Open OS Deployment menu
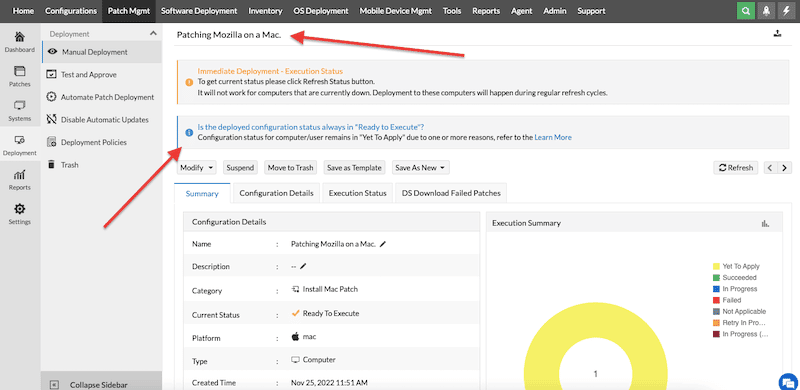Viewport: 800px width, 390px height. tap(321, 11)
